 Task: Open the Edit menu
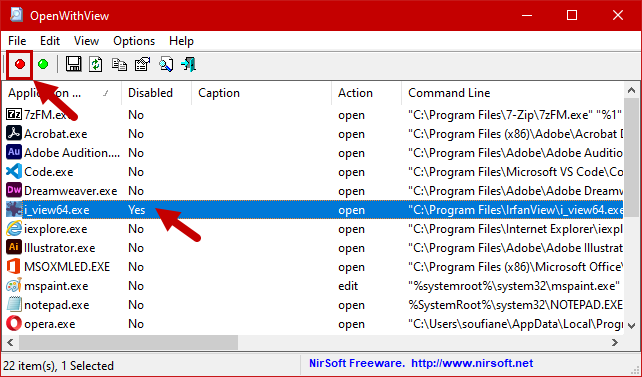coord(50,41)
